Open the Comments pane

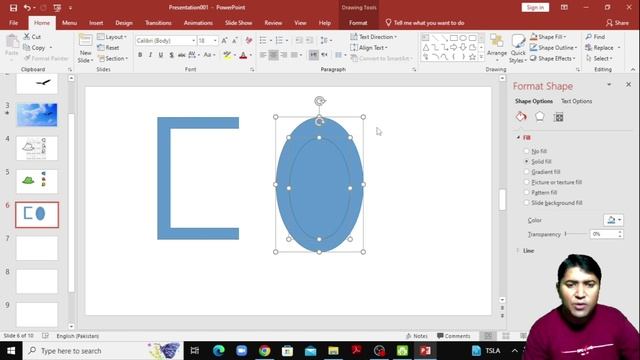[x=454, y=336]
